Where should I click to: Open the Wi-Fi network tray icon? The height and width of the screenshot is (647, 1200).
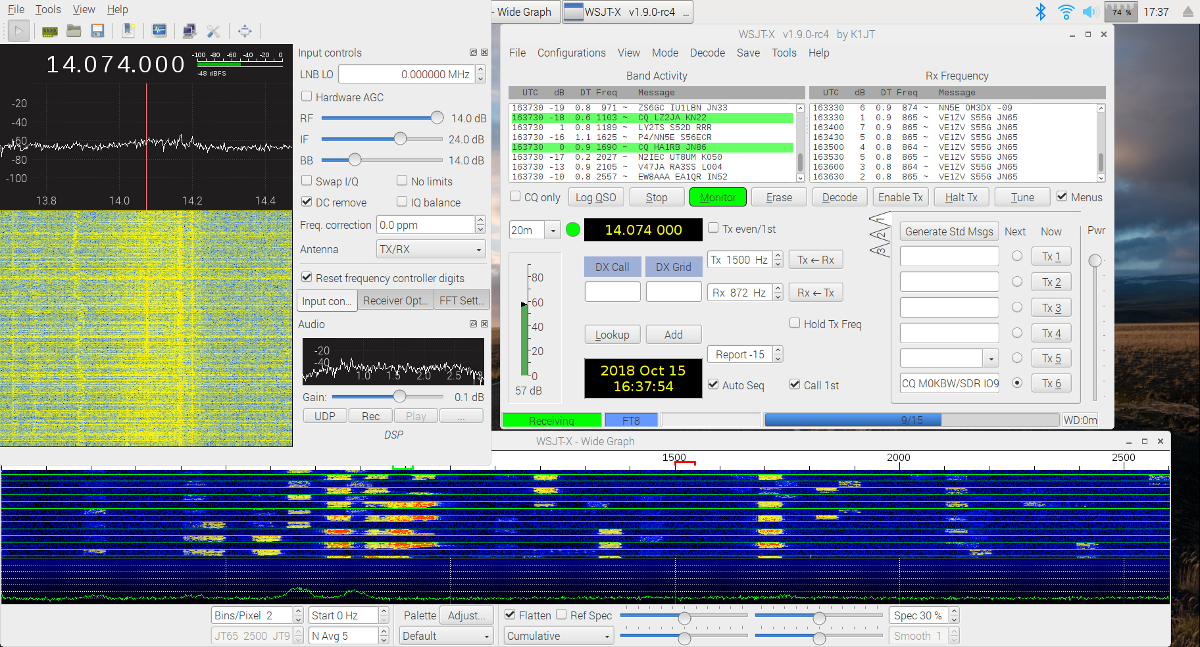tap(1066, 12)
